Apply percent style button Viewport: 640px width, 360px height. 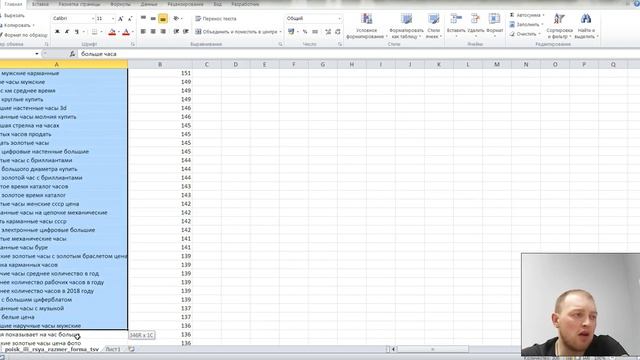click(305, 31)
